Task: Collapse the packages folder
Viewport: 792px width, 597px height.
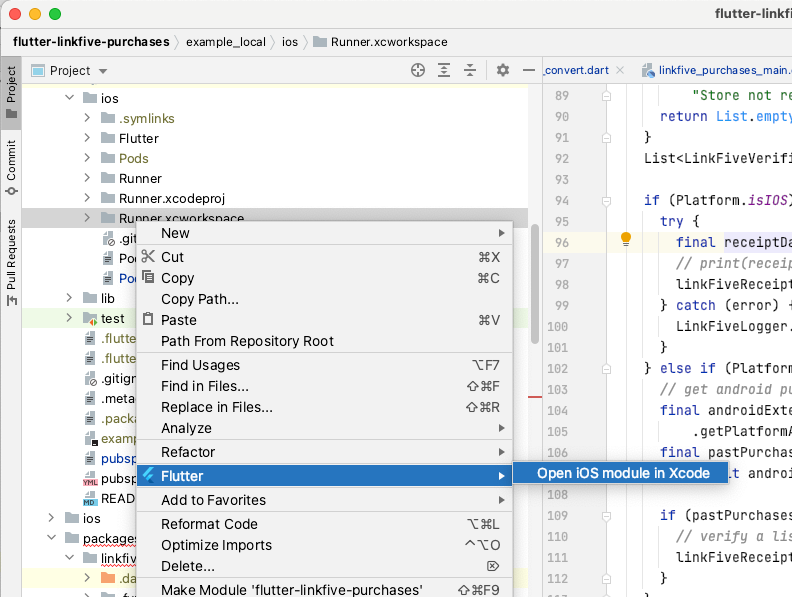Action: pyautogui.click(x=52, y=537)
